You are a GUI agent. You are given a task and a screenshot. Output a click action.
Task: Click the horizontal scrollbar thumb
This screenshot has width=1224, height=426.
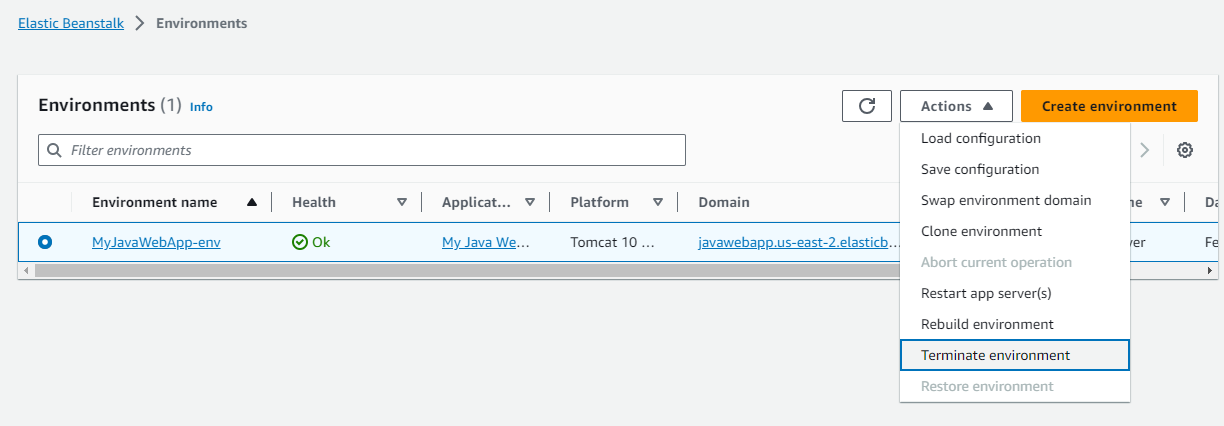pyautogui.click(x=467, y=271)
